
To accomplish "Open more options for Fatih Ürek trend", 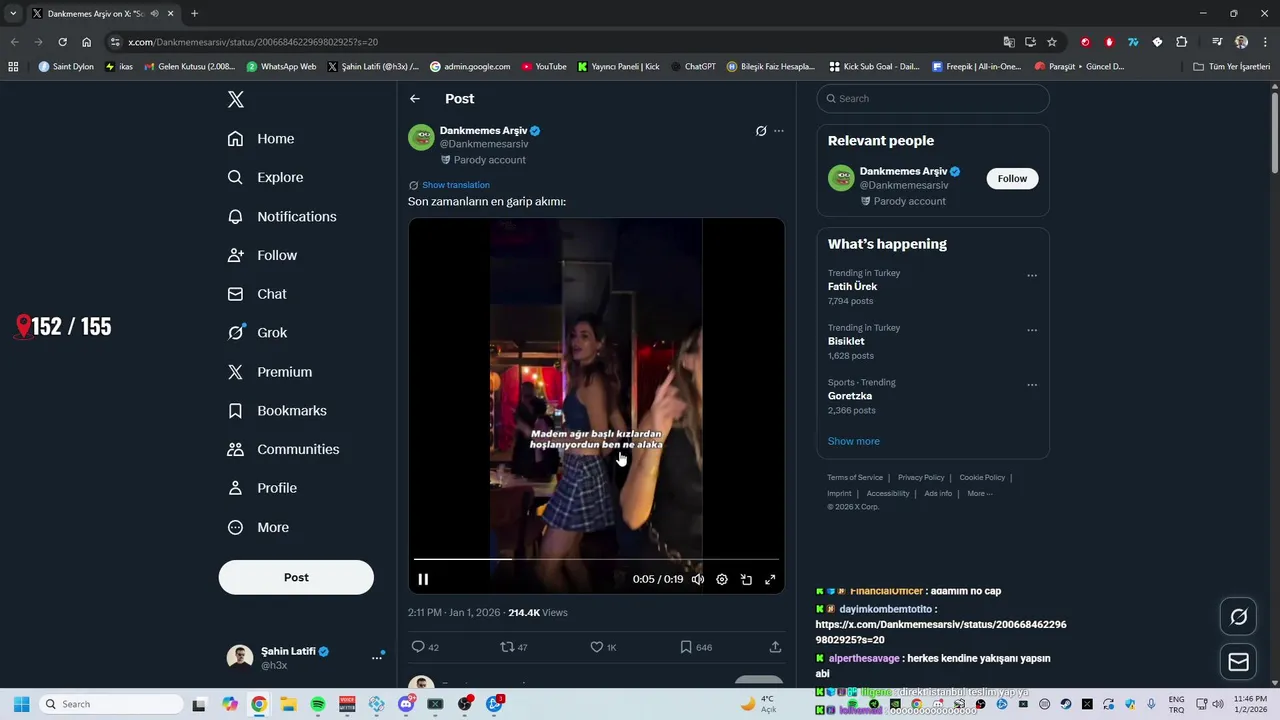I will tap(1032, 276).
